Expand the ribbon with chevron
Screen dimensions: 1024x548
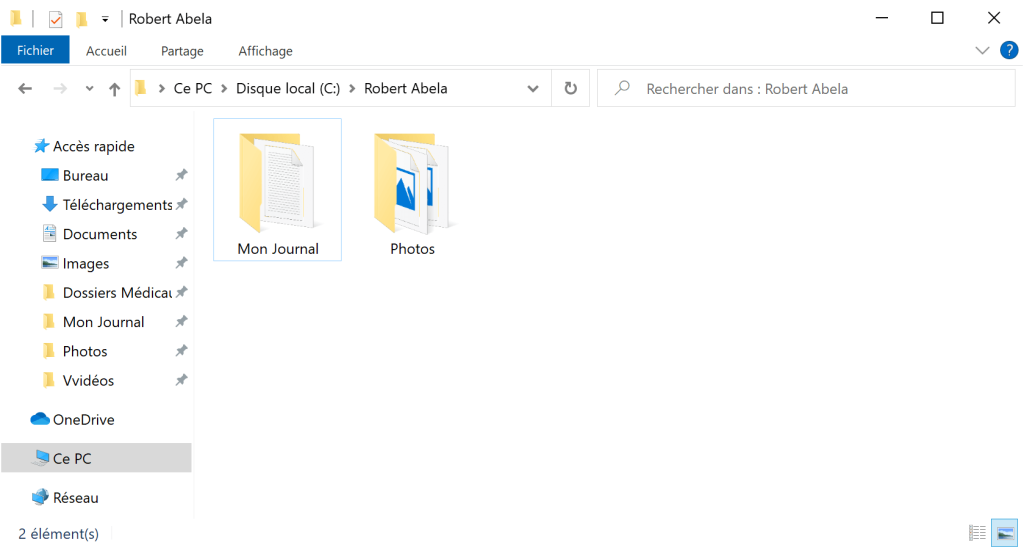[981, 50]
